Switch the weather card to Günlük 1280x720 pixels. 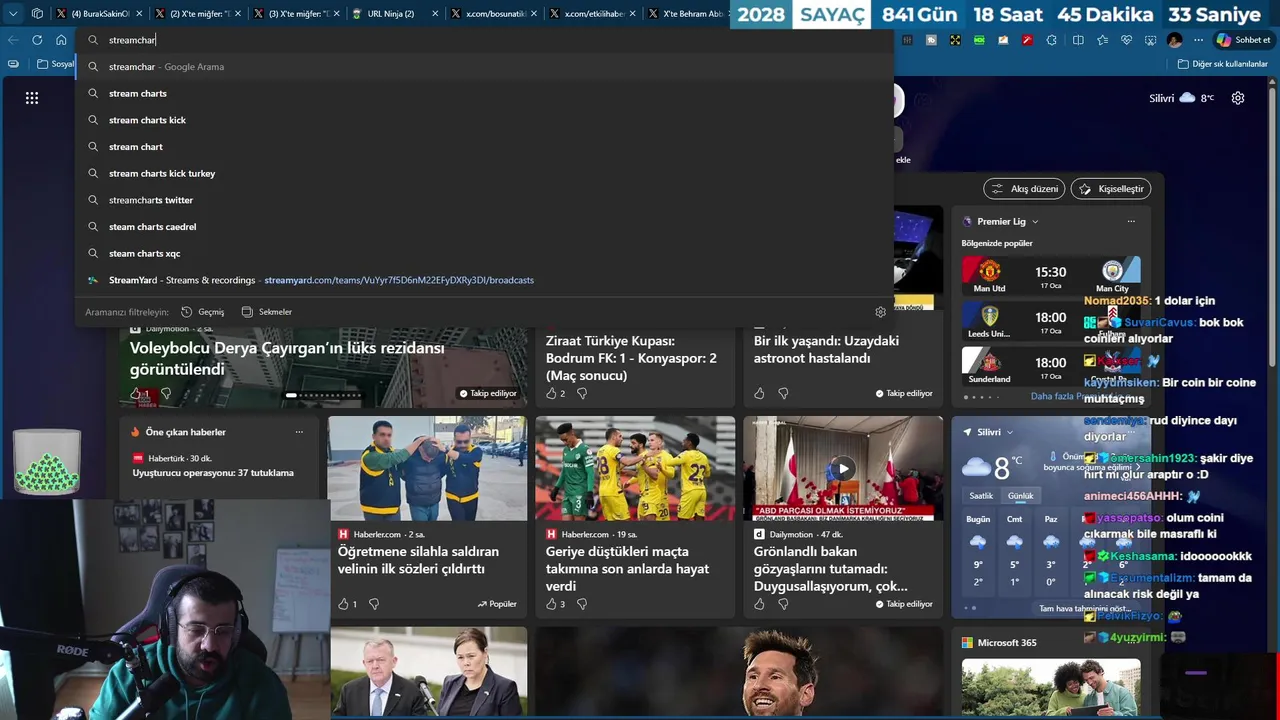1021,496
